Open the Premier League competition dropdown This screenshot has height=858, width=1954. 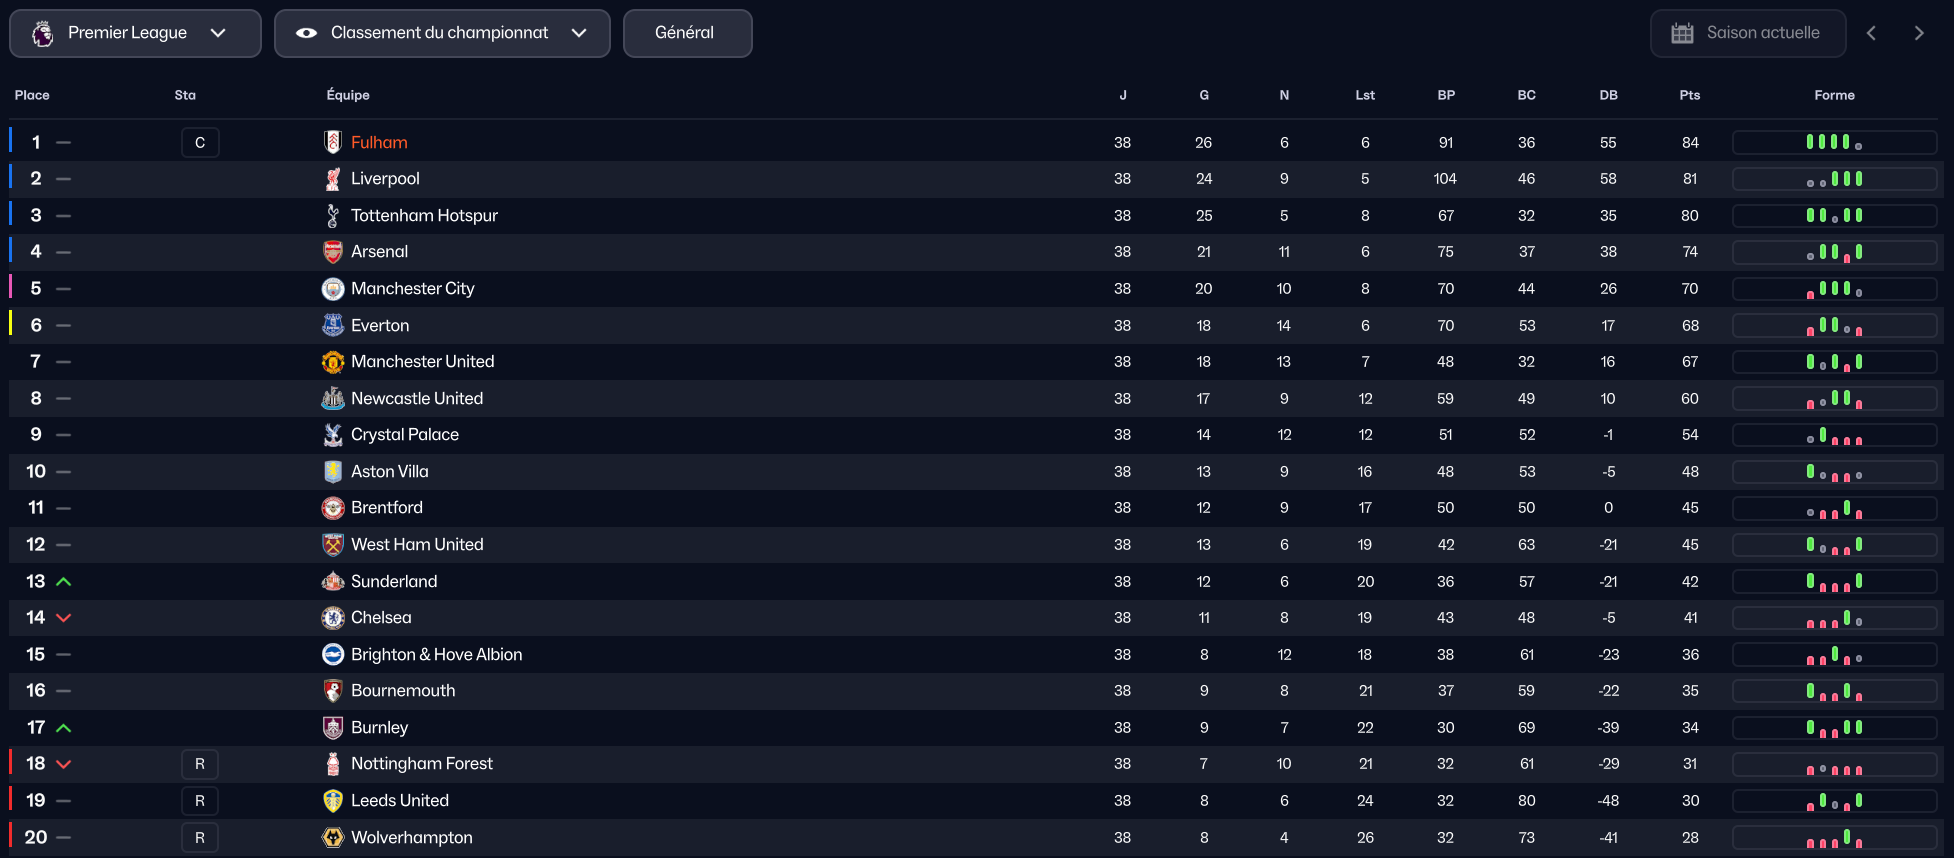pyautogui.click(x=135, y=34)
